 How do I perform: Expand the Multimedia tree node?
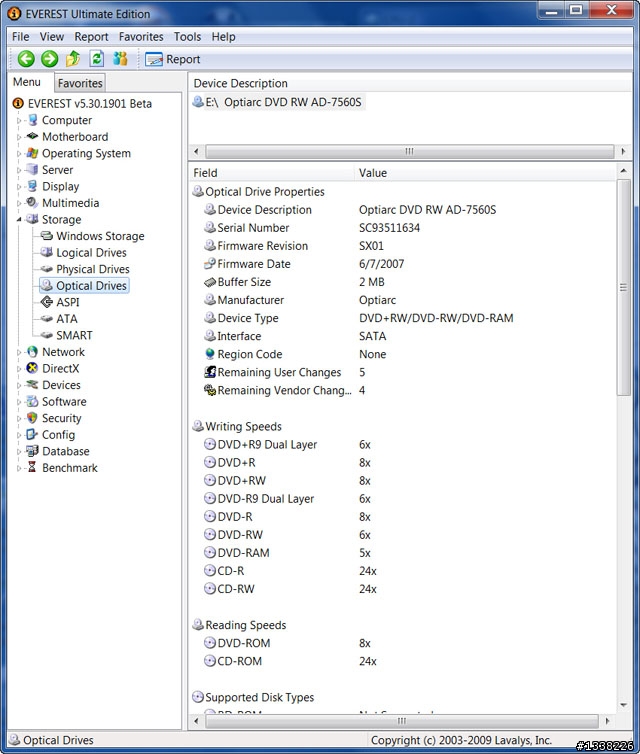coord(19,203)
